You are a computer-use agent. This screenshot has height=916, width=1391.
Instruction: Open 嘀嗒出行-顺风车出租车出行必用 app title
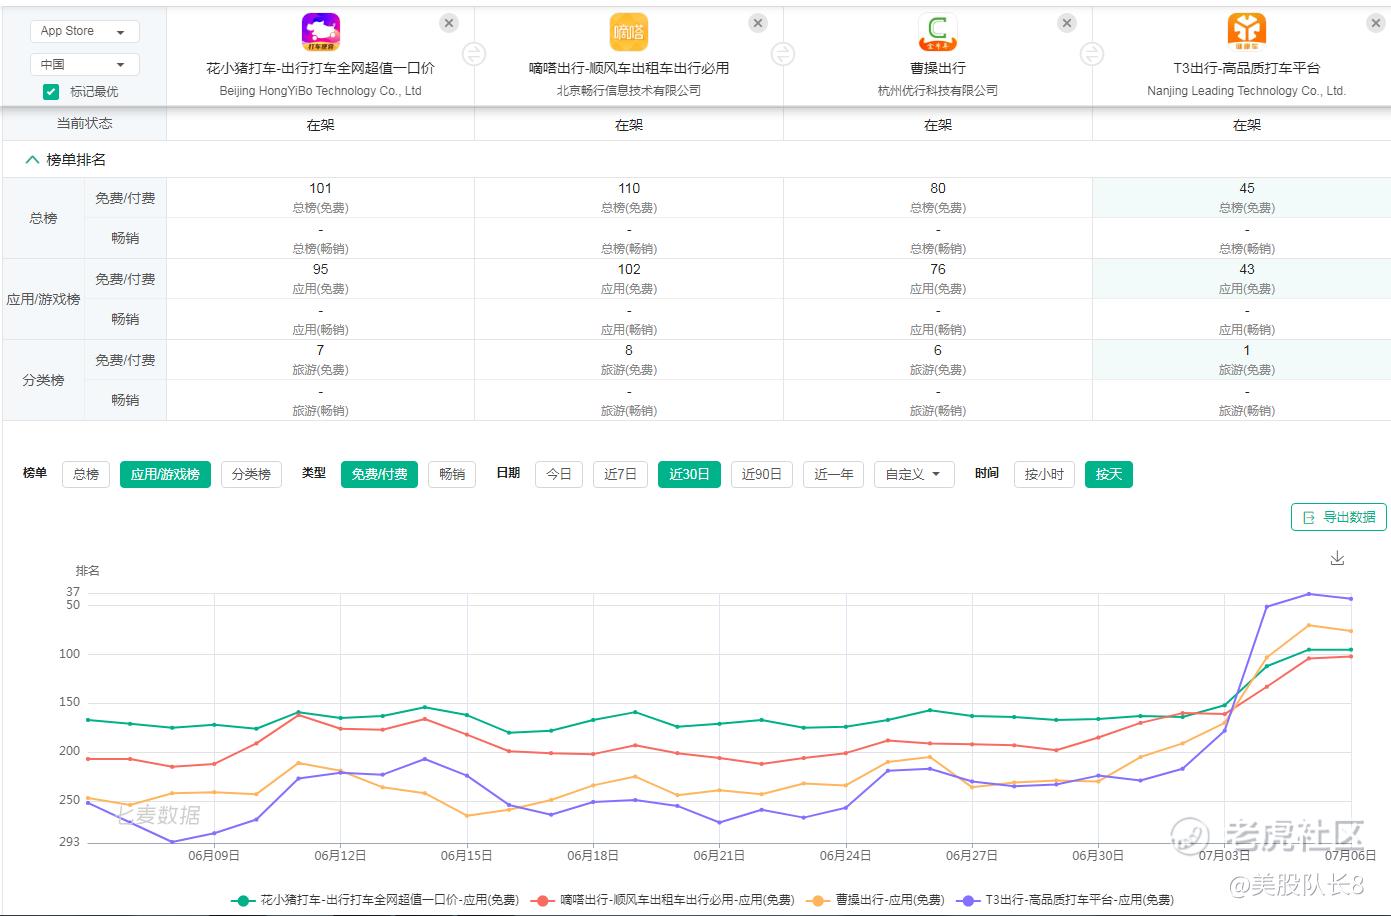629,68
